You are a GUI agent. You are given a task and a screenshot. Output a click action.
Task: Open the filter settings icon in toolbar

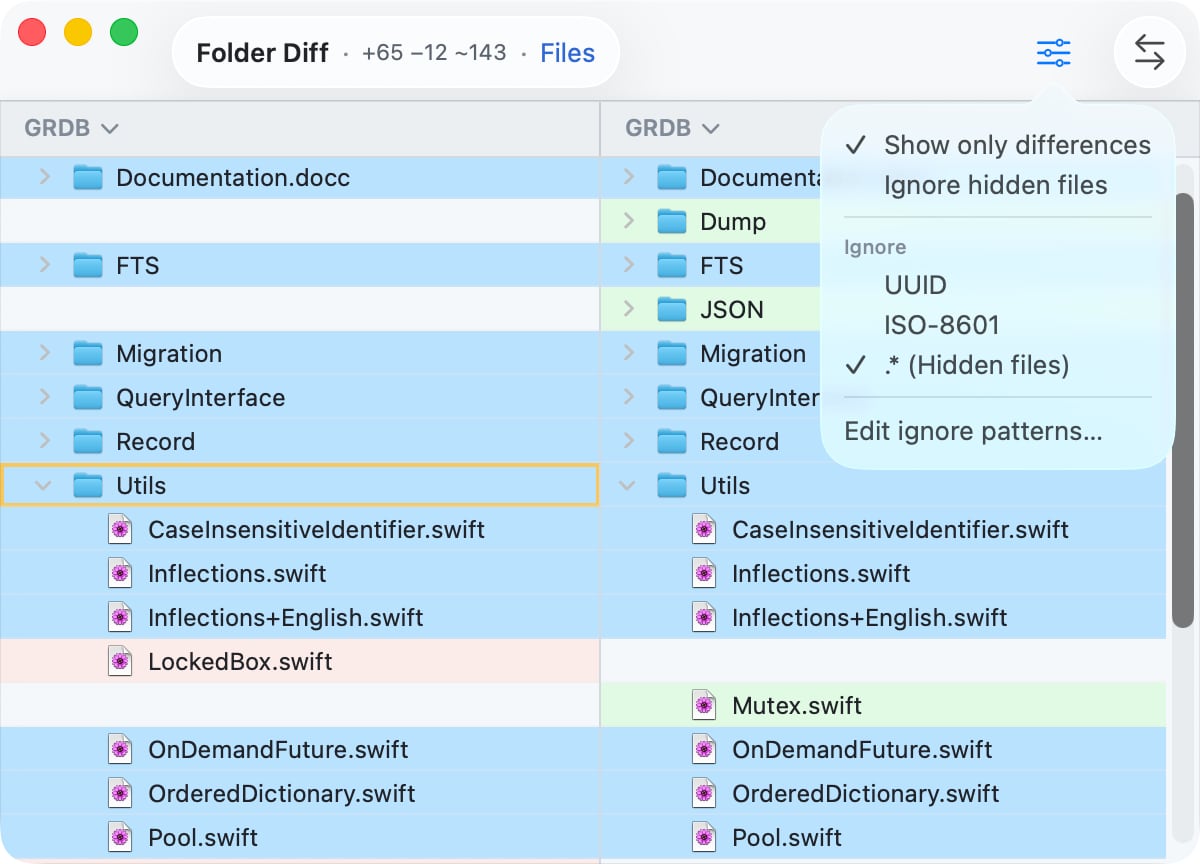click(x=1053, y=53)
